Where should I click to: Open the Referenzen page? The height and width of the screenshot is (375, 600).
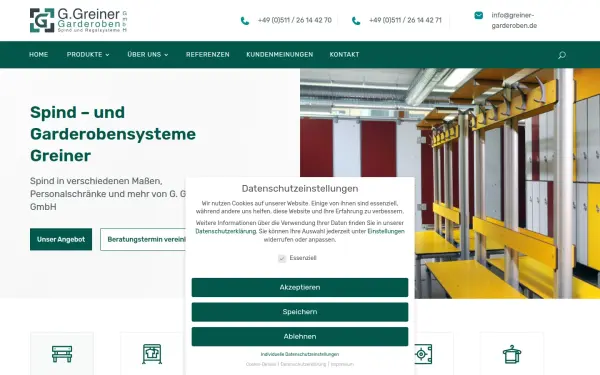(208, 54)
